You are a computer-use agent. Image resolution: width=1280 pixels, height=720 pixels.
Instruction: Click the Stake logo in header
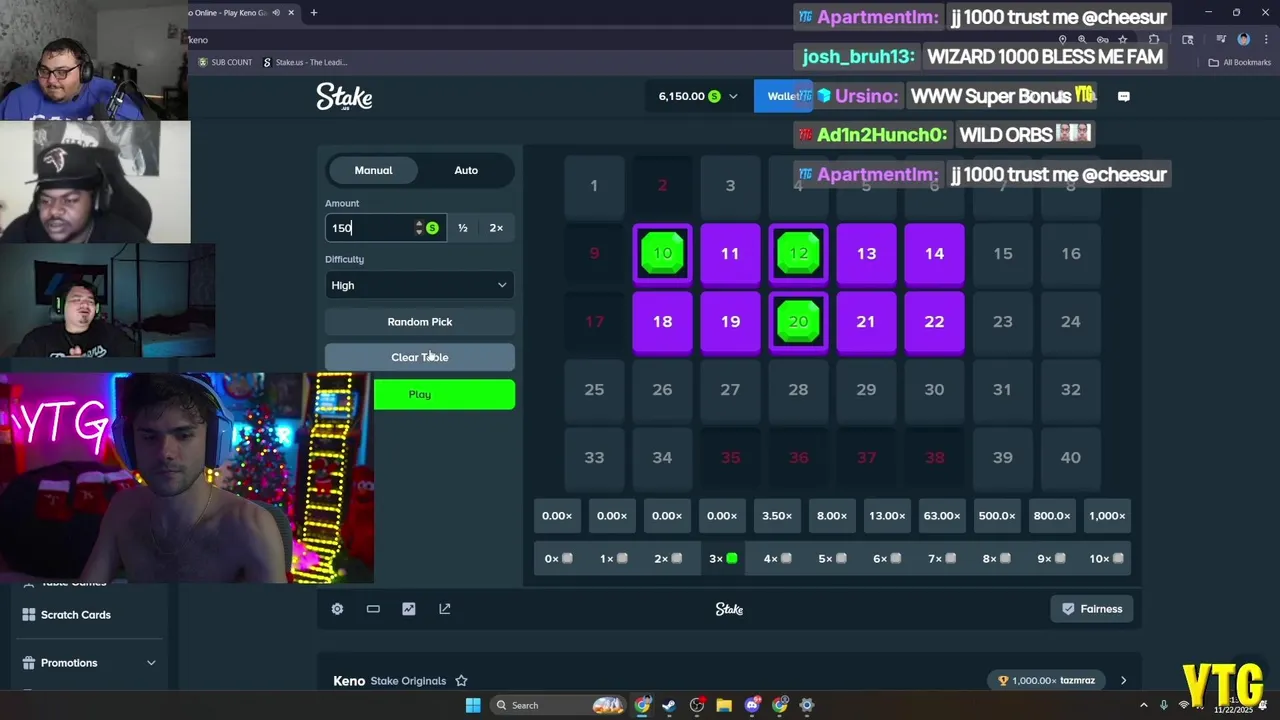344,97
